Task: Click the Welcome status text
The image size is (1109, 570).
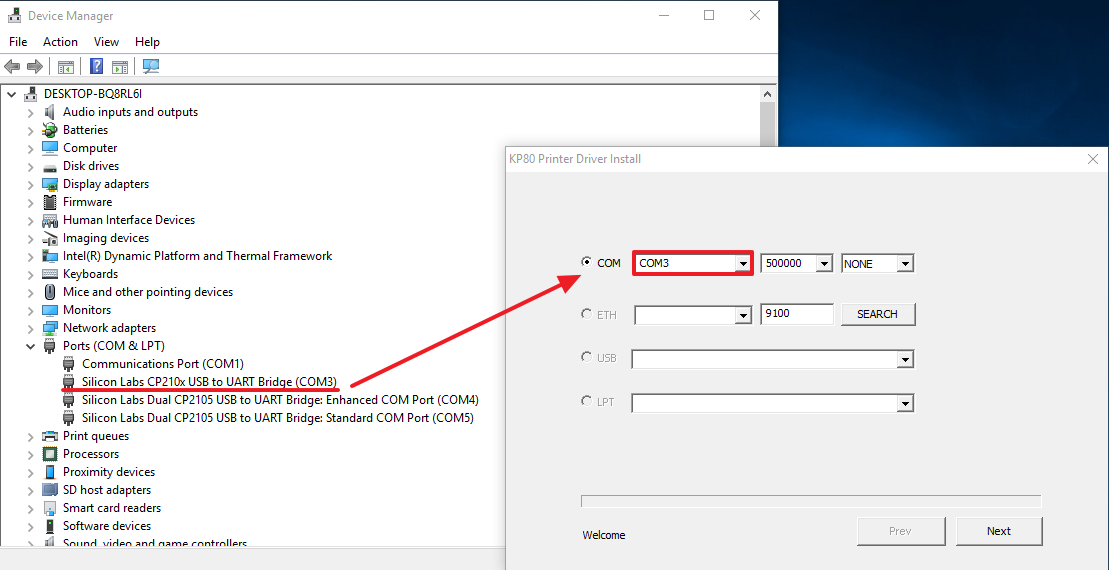Action: 604,535
